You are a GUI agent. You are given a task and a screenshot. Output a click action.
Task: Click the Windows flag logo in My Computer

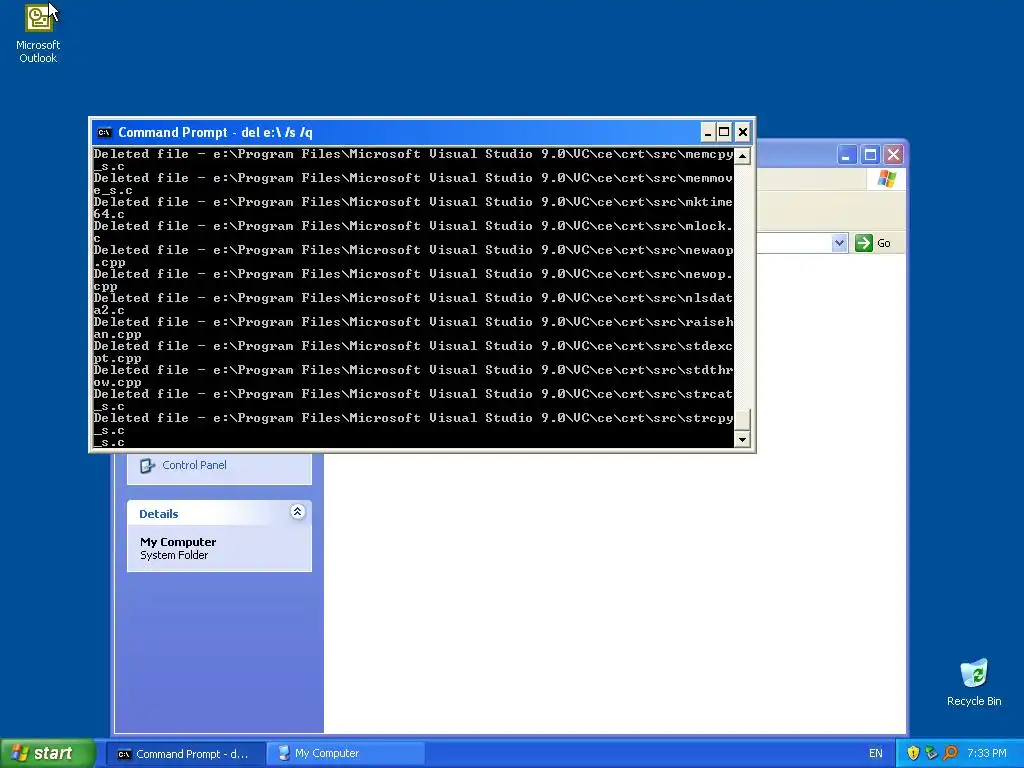click(886, 178)
